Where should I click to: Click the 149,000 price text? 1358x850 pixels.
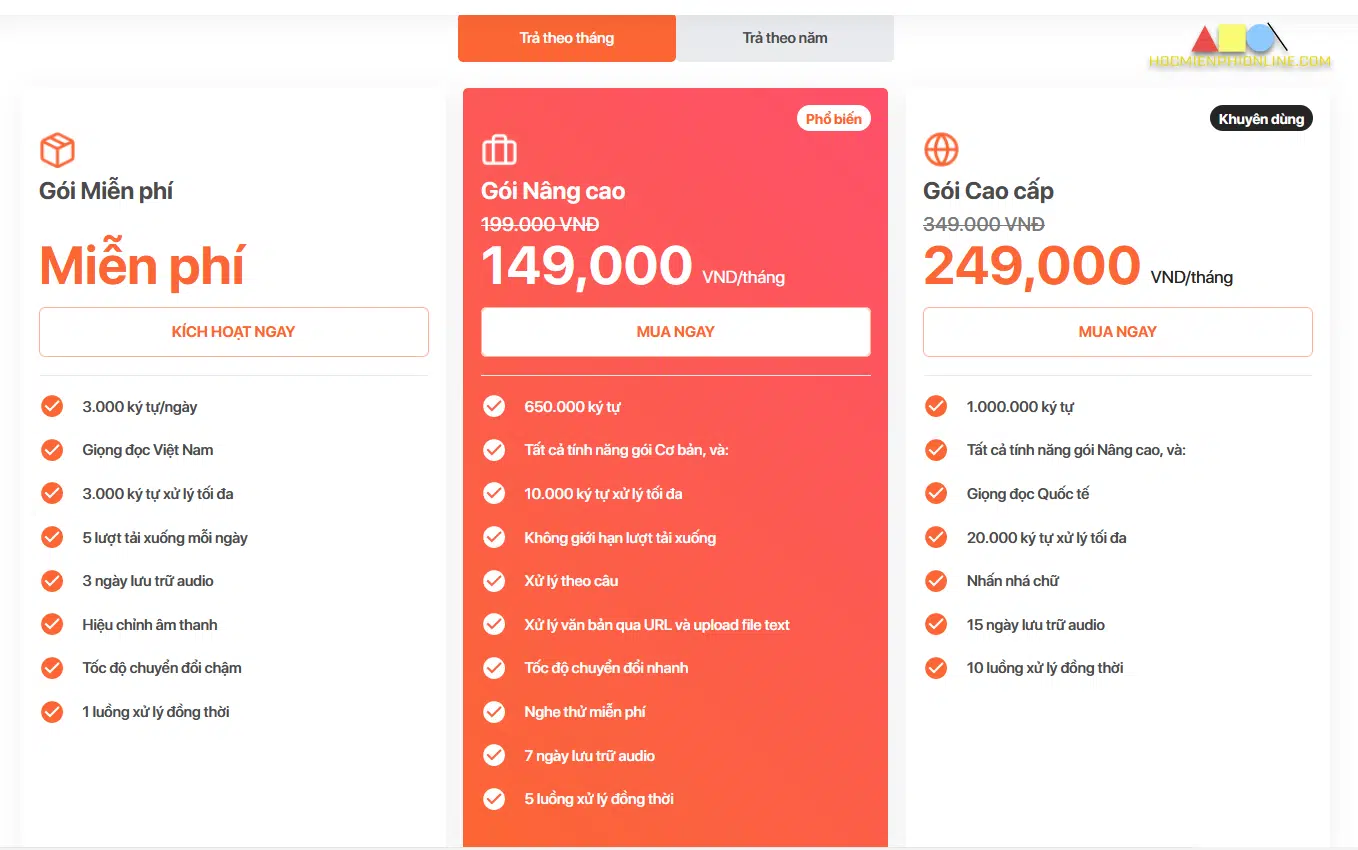(587, 266)
